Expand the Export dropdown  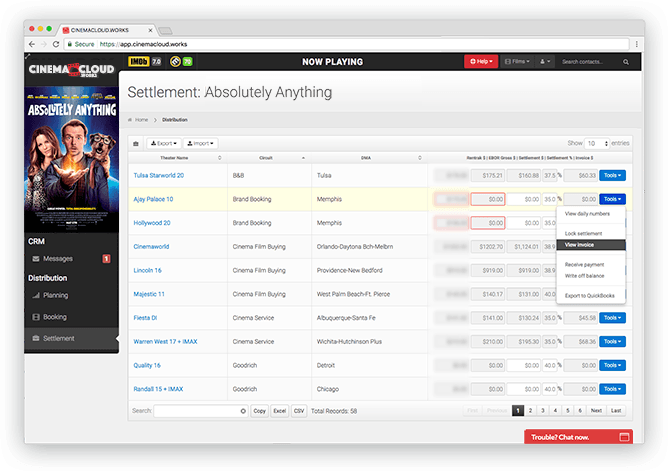pyautogui.click(x=163, y=143)
